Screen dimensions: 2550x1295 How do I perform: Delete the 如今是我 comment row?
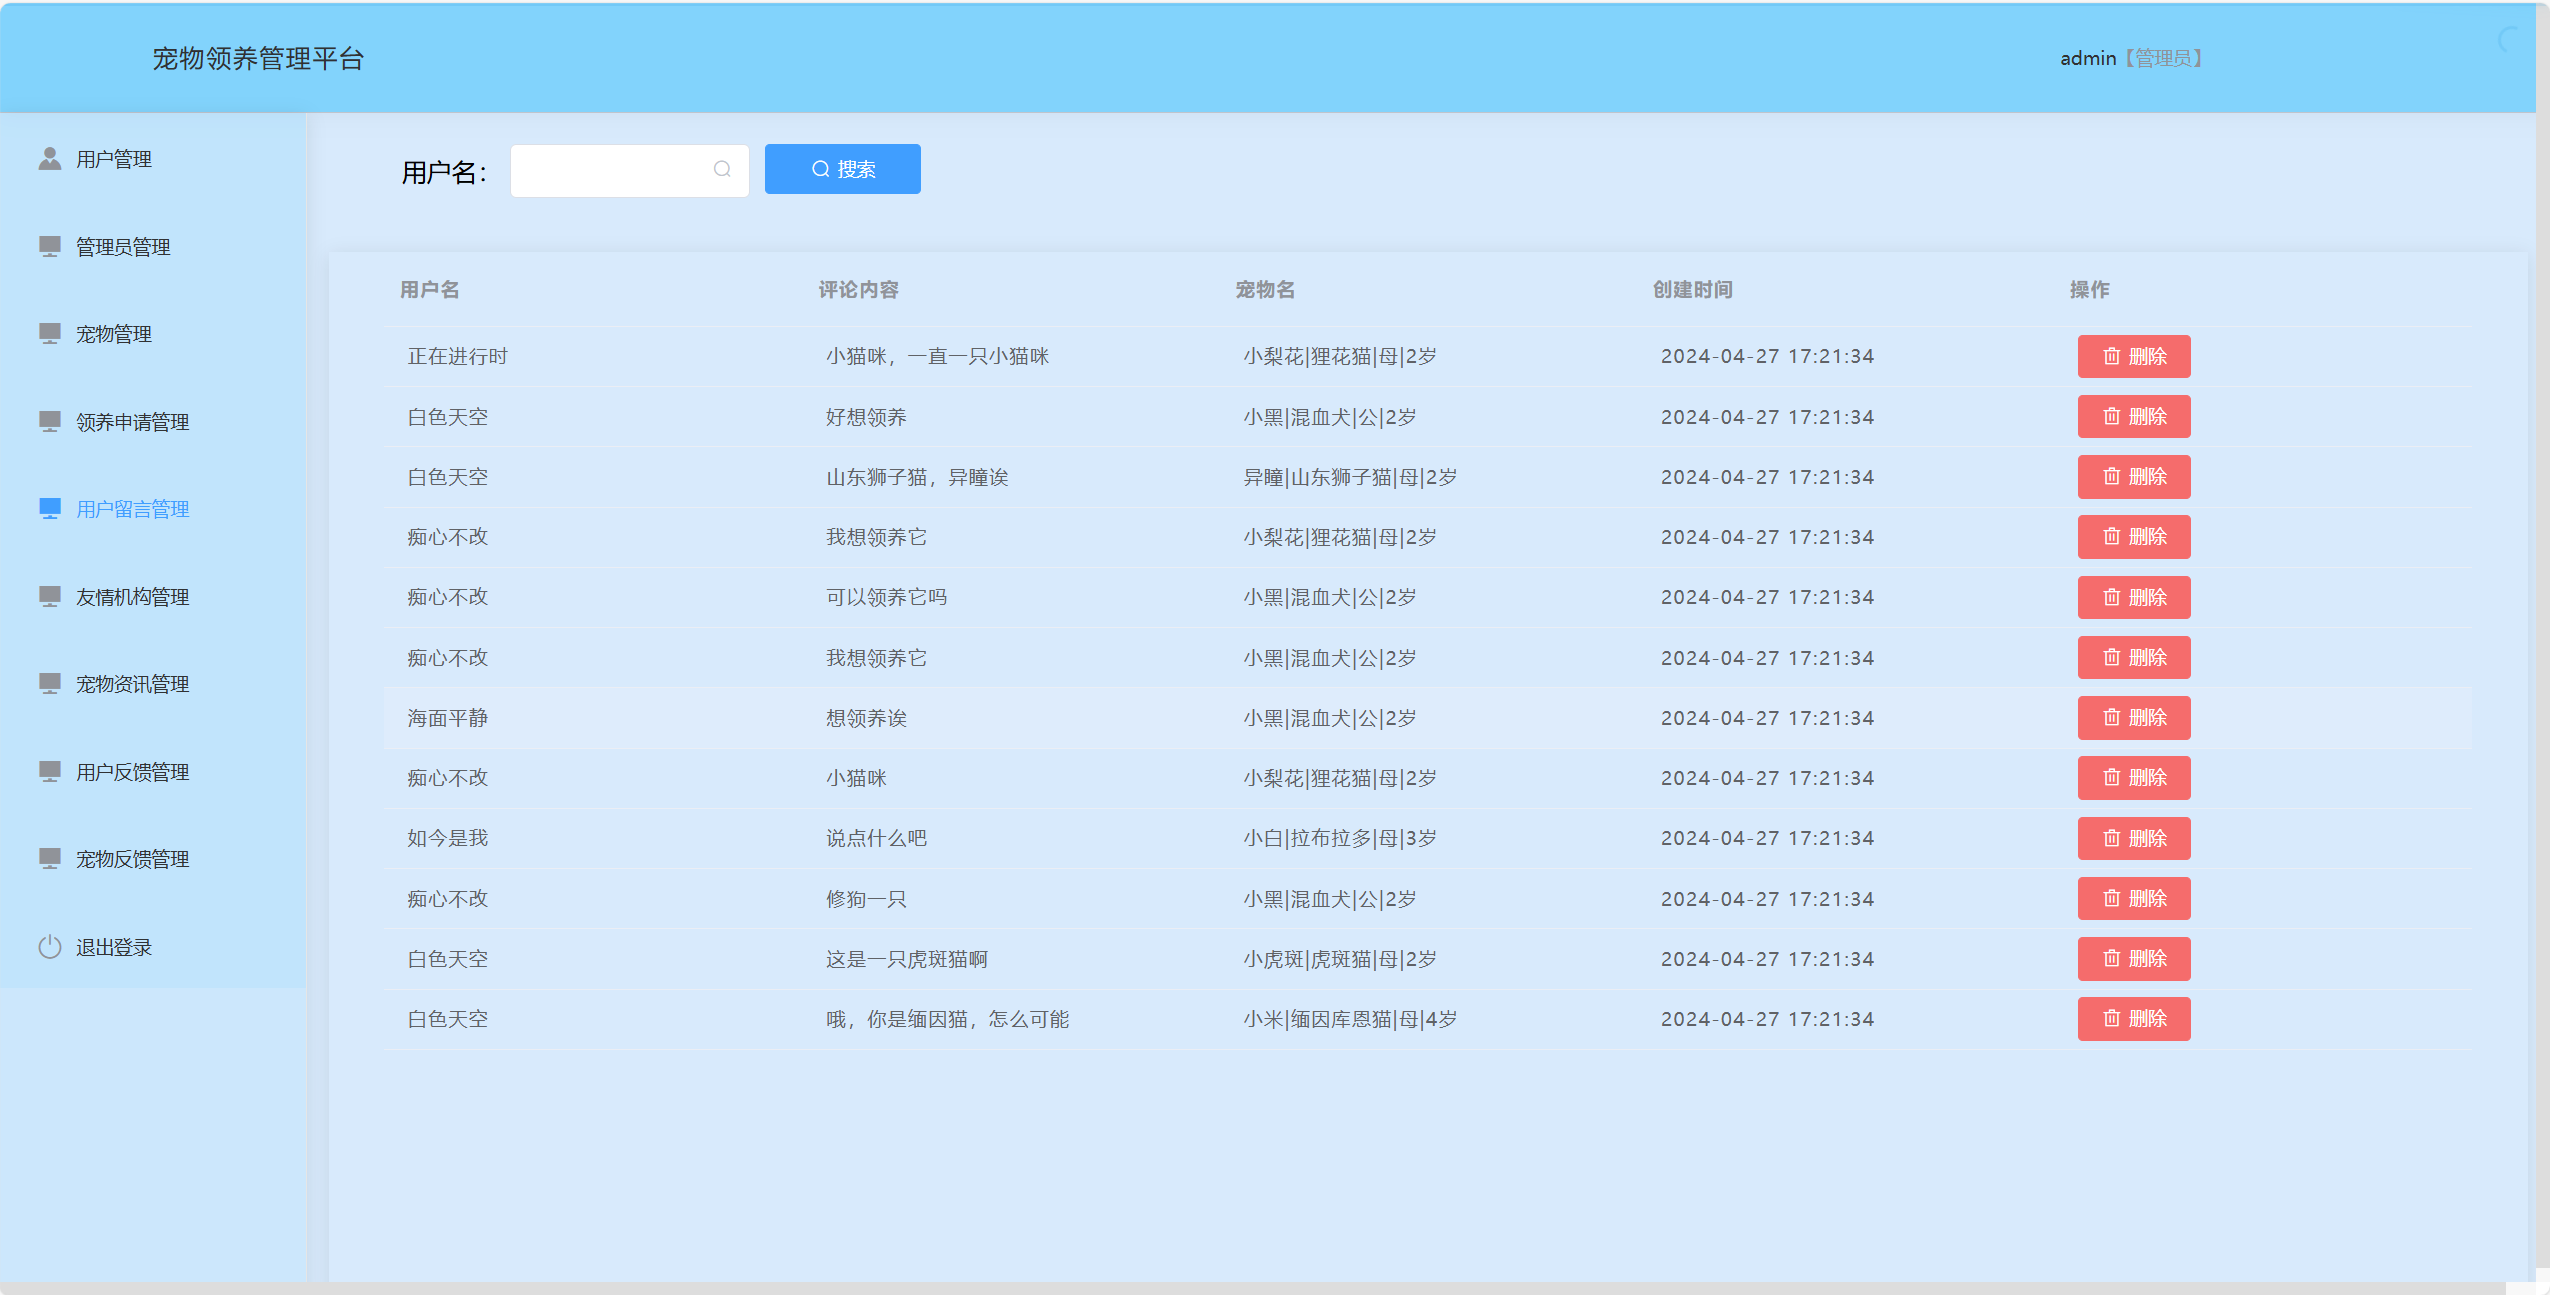pos(2133,838)
